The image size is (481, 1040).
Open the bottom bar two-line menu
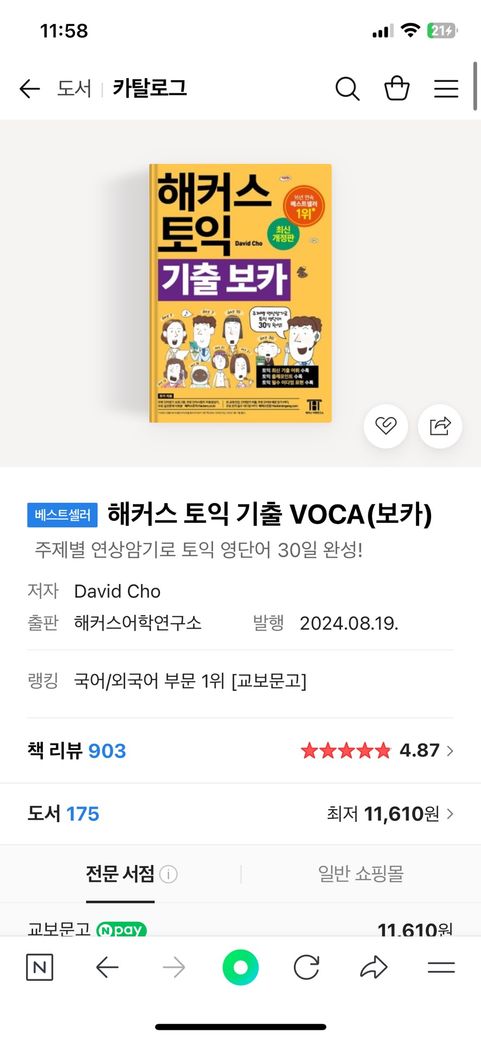pyautogui.click(x=441, y=968)
